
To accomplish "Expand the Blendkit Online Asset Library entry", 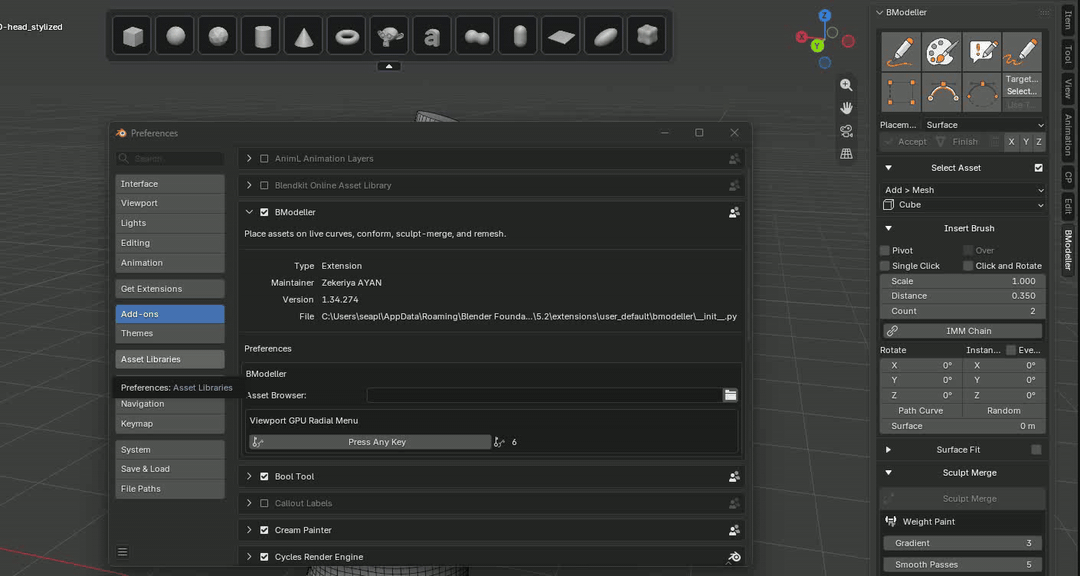I will click(x=249, y=185).
